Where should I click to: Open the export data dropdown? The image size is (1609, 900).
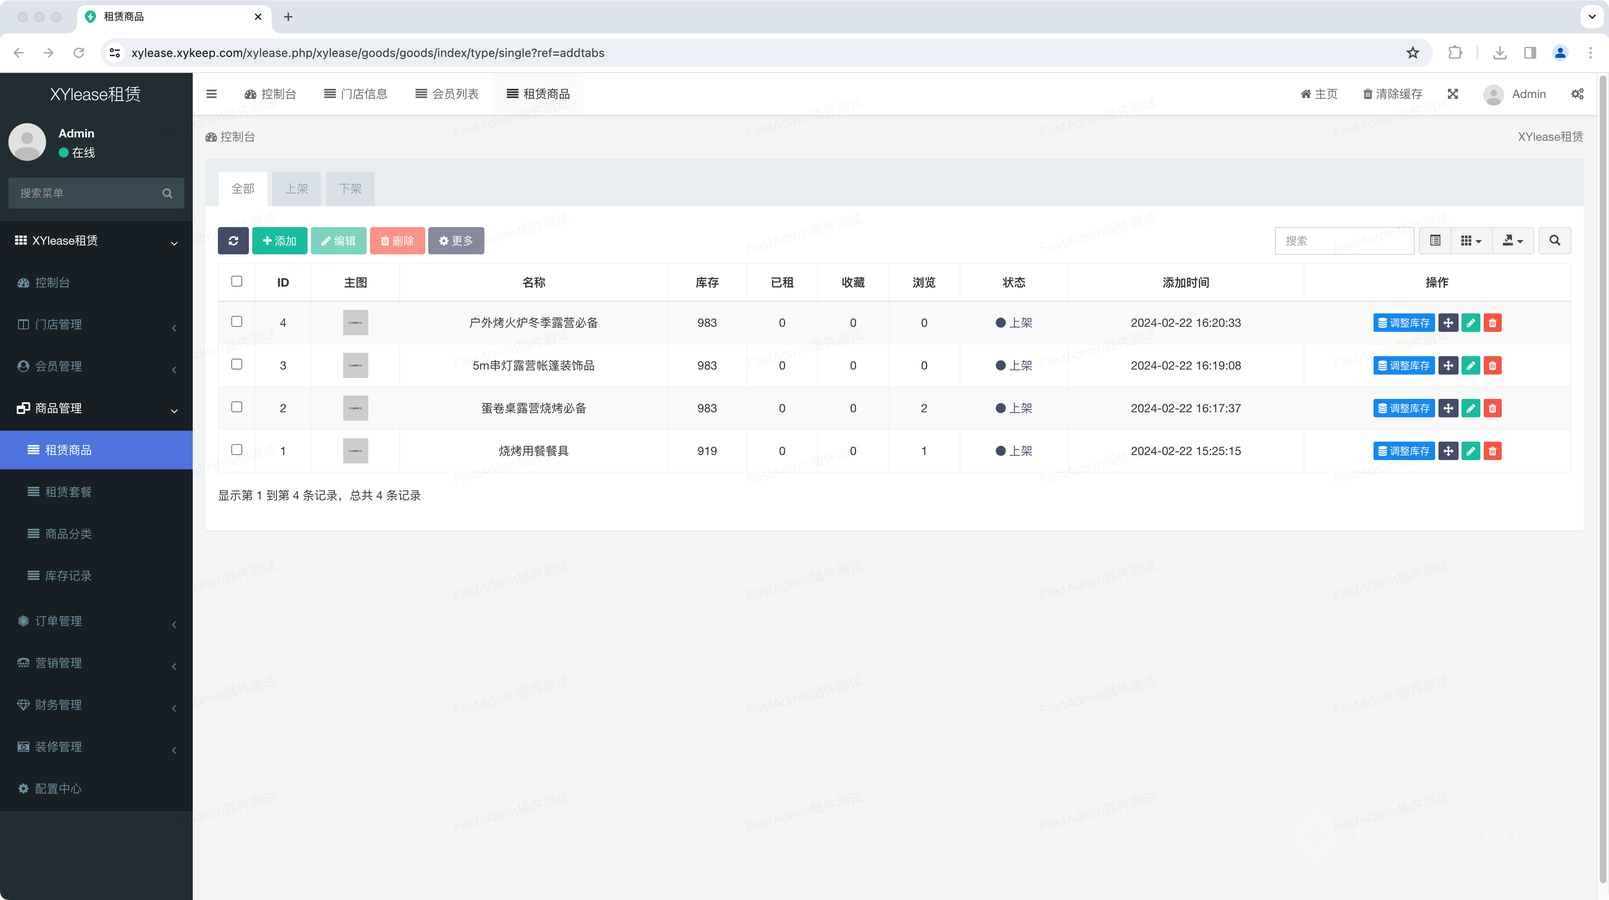pyautogui.click(x=1512, y=241)
